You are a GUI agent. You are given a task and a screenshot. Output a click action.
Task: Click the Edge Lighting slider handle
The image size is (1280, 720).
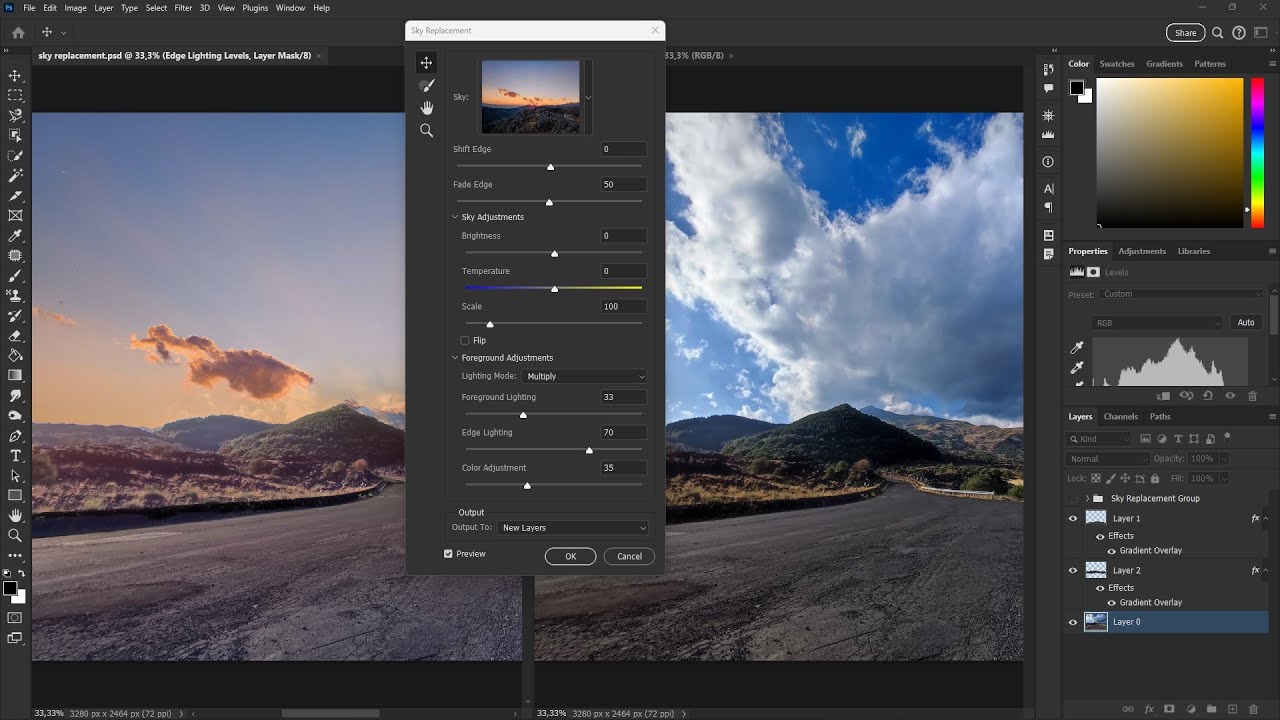click(589, 450)
